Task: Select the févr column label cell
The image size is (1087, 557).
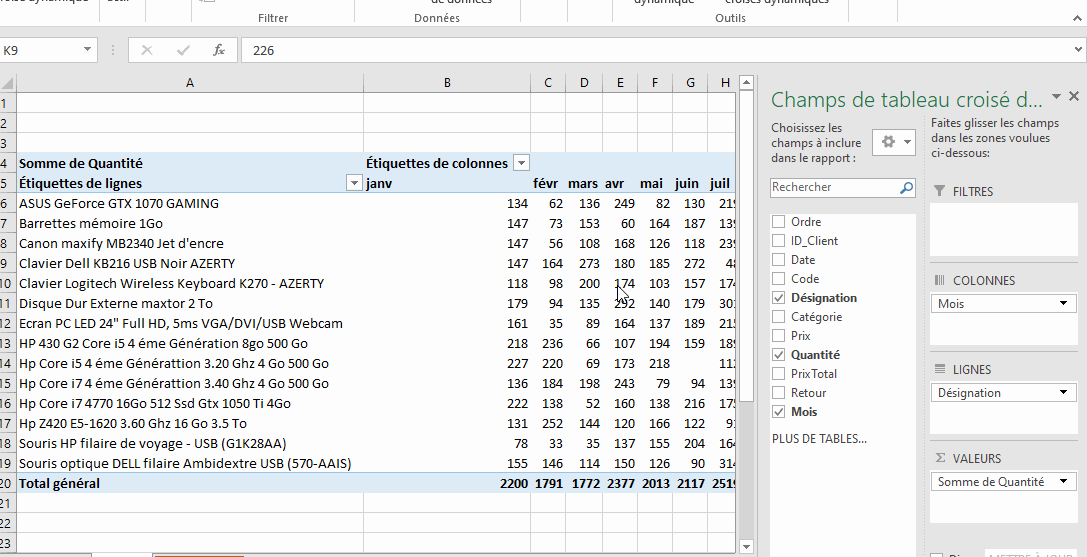Action: (548, 183)
